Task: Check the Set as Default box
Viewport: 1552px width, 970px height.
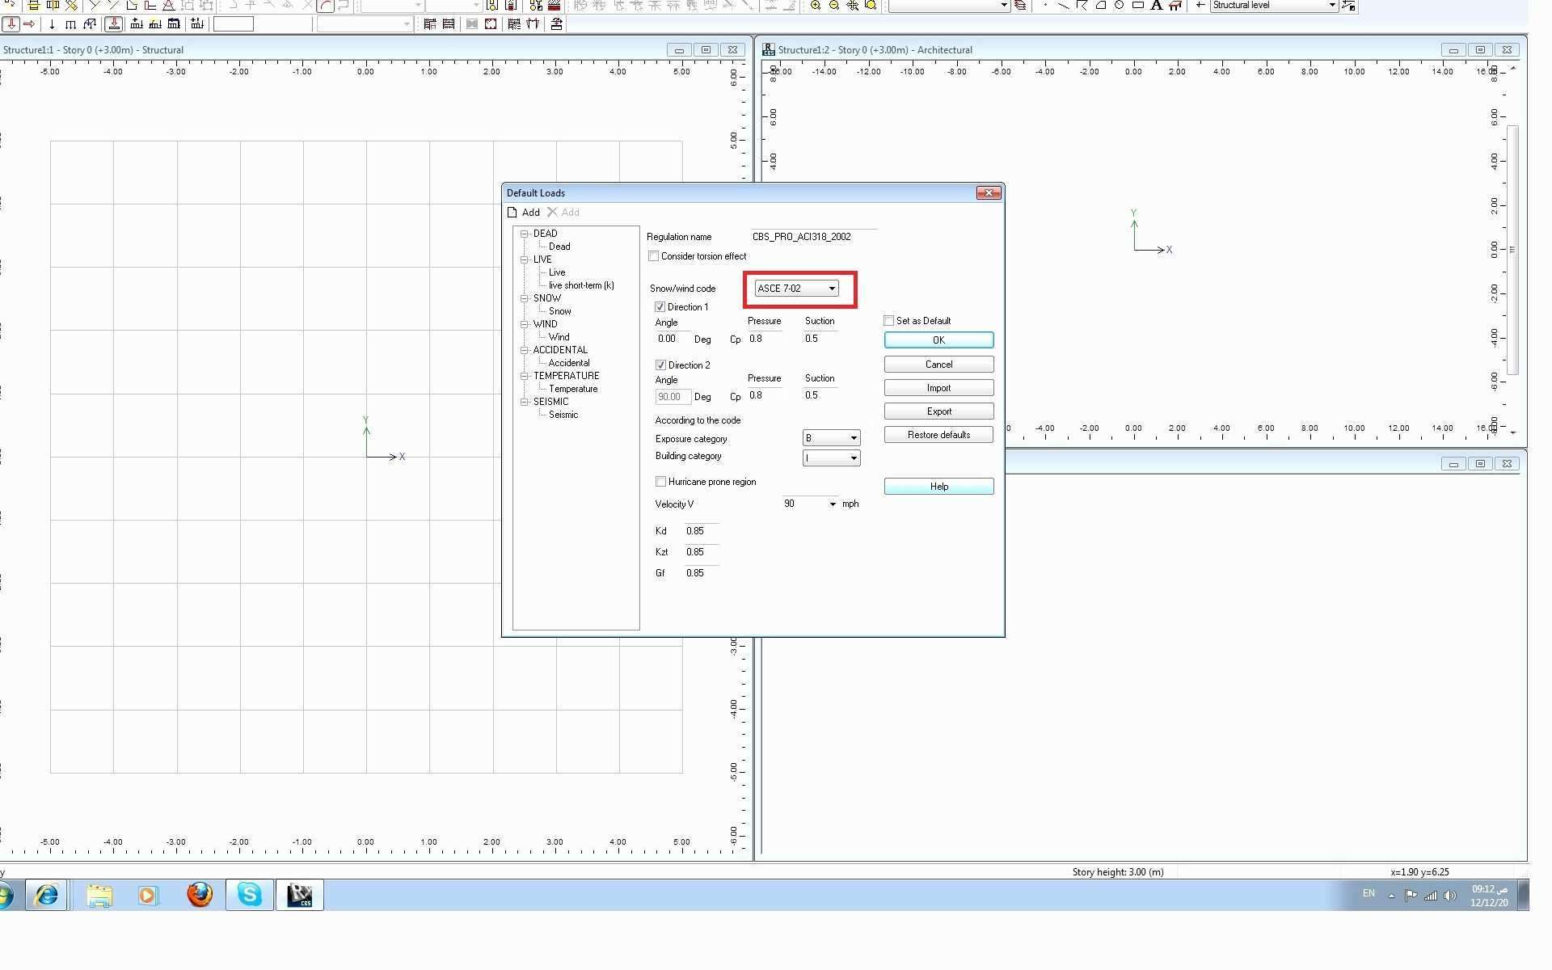Action: tap(888, 320)
